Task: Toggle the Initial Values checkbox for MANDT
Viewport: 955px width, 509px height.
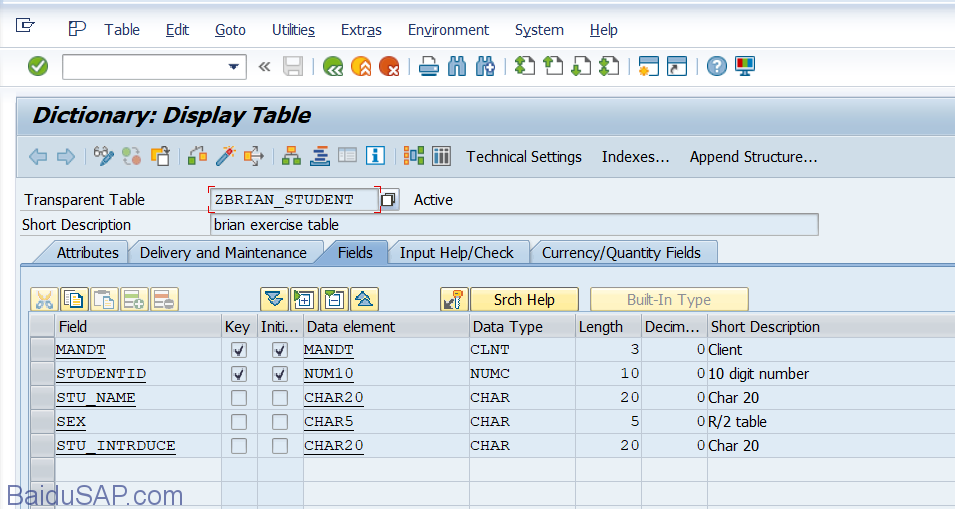Action: (x=280, y=350)
